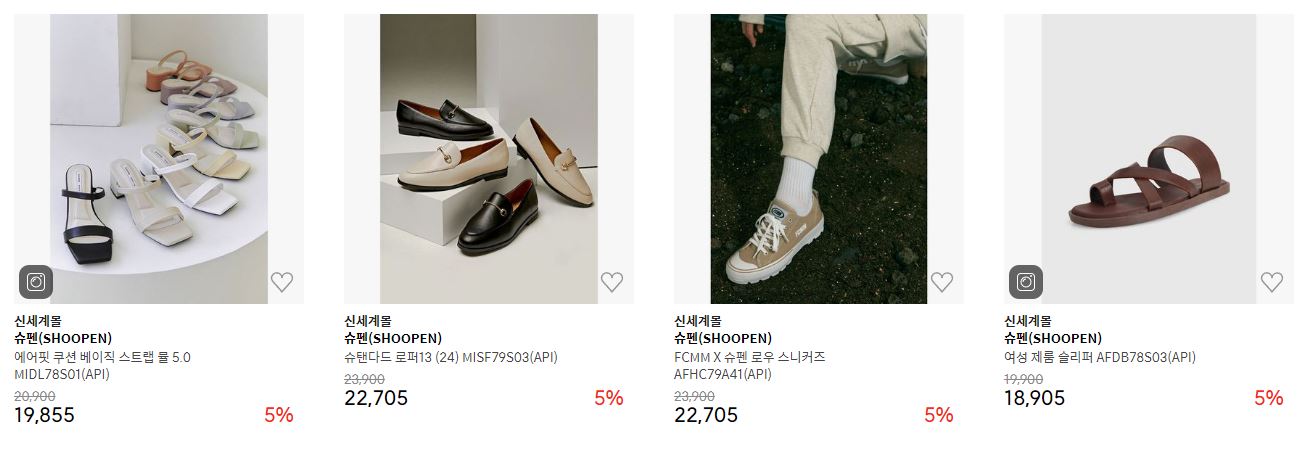This screenshot has width=1302, height=463.
Task: Click 슈펜(SHOOPEN) brand under first product
Action: (63, 339)
